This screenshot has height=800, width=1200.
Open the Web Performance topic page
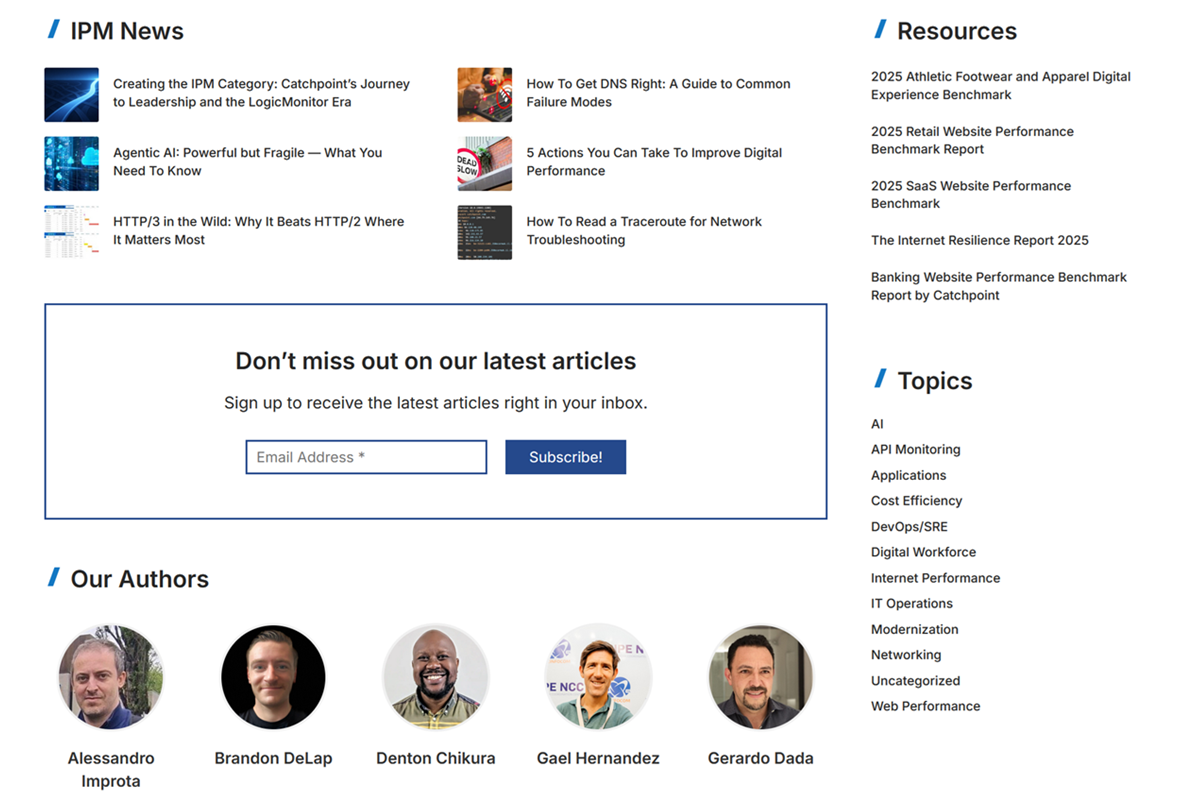(x=925, y=706)
